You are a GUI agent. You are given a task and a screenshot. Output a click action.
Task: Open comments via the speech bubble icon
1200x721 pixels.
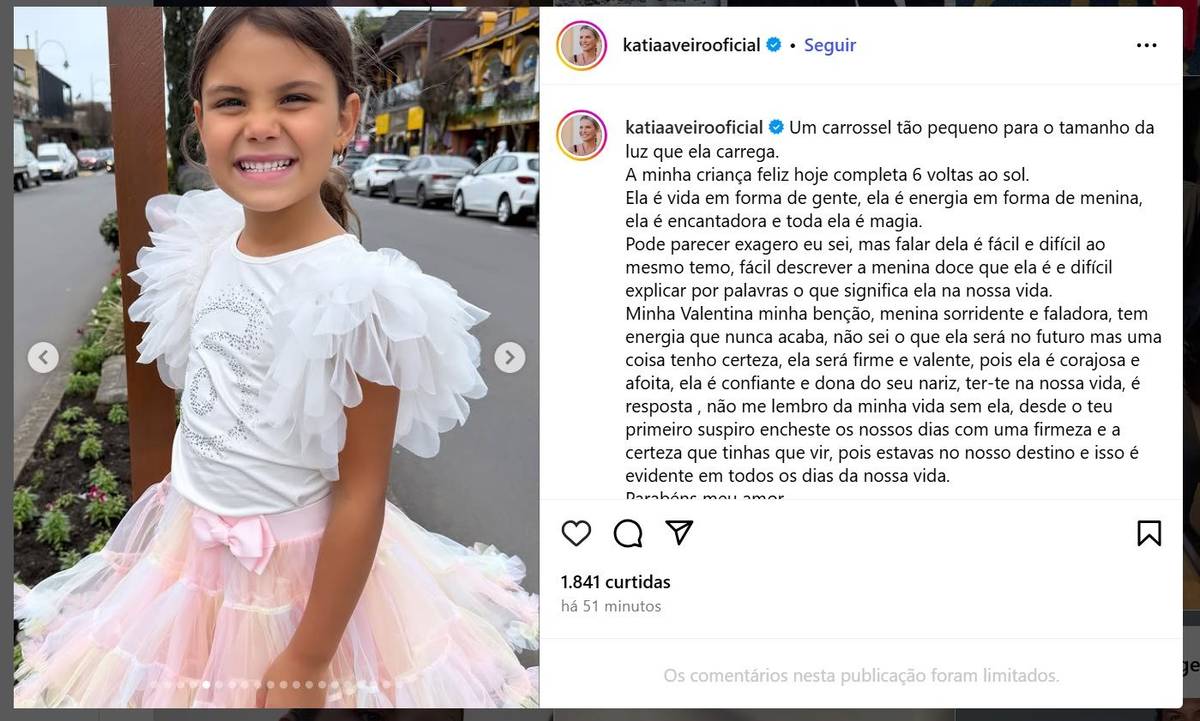click(x=628, y=534)
